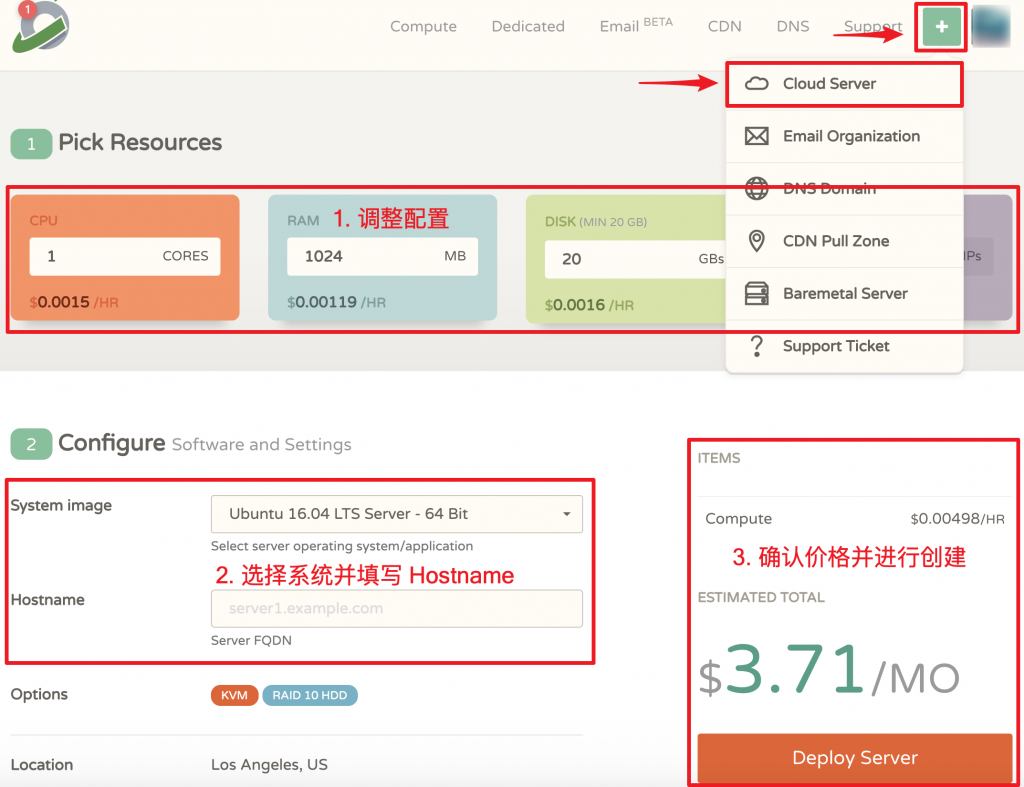Click the Location label
This screenshot has height=787, width=1024.
pyautogui.click(x=42, y=765)
